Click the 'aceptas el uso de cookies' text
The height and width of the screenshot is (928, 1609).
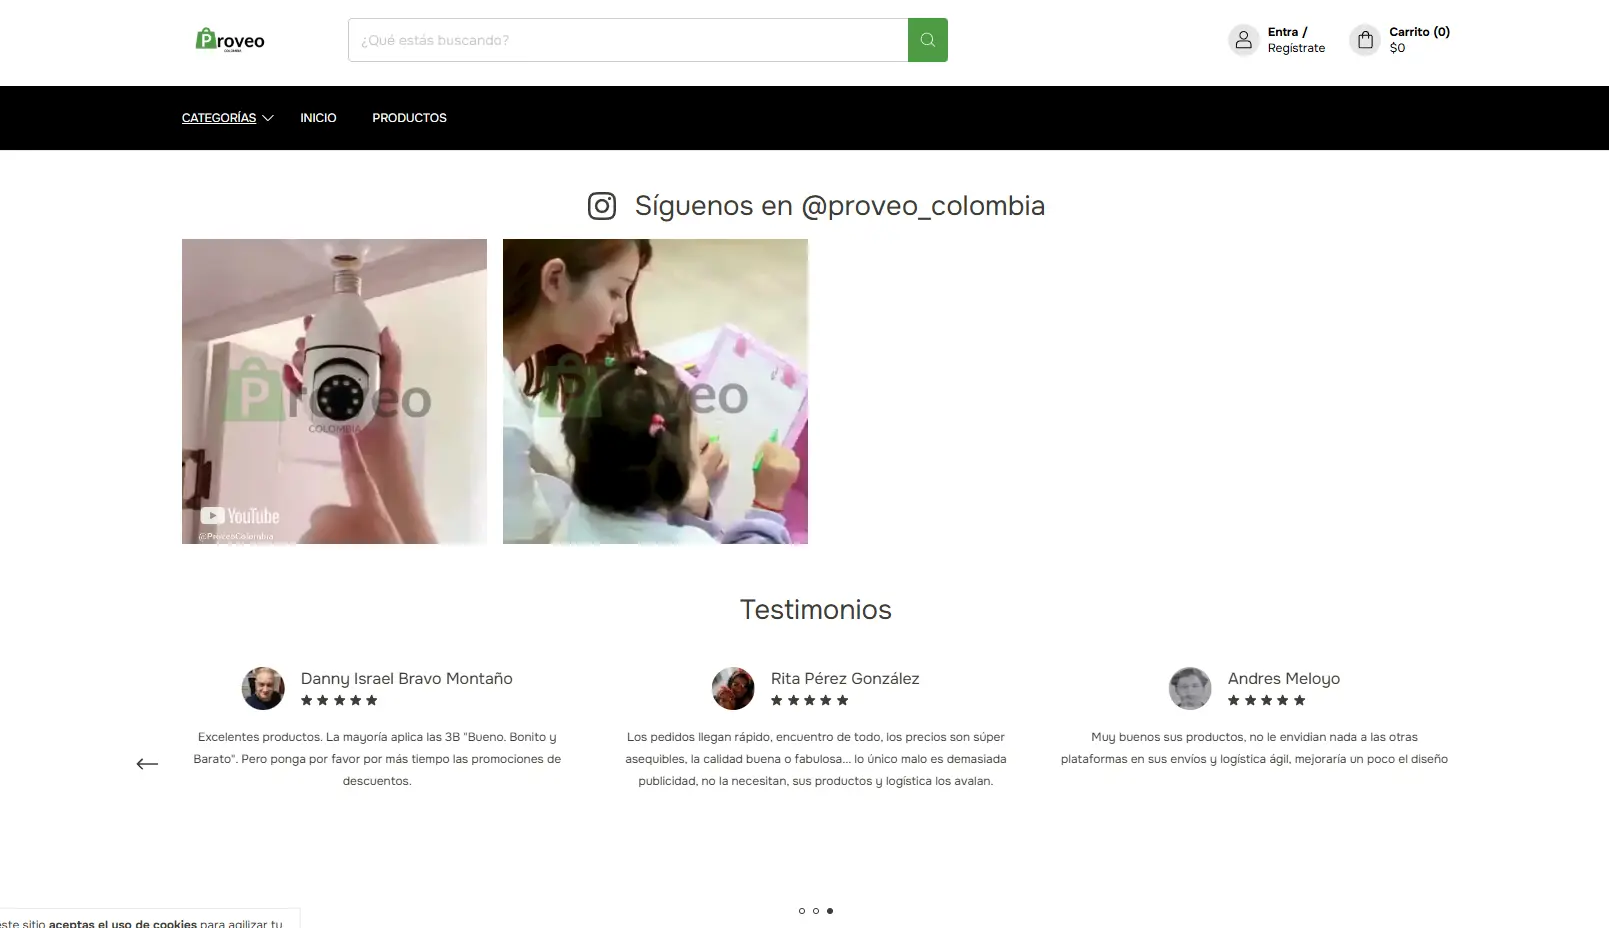tap(123, 923)
